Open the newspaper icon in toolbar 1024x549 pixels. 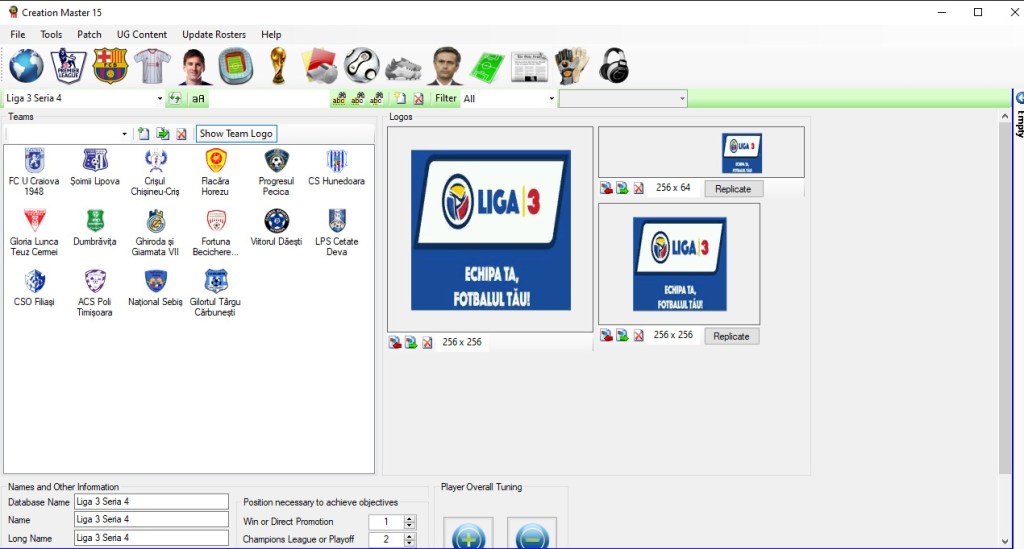(x=529, y=66)
